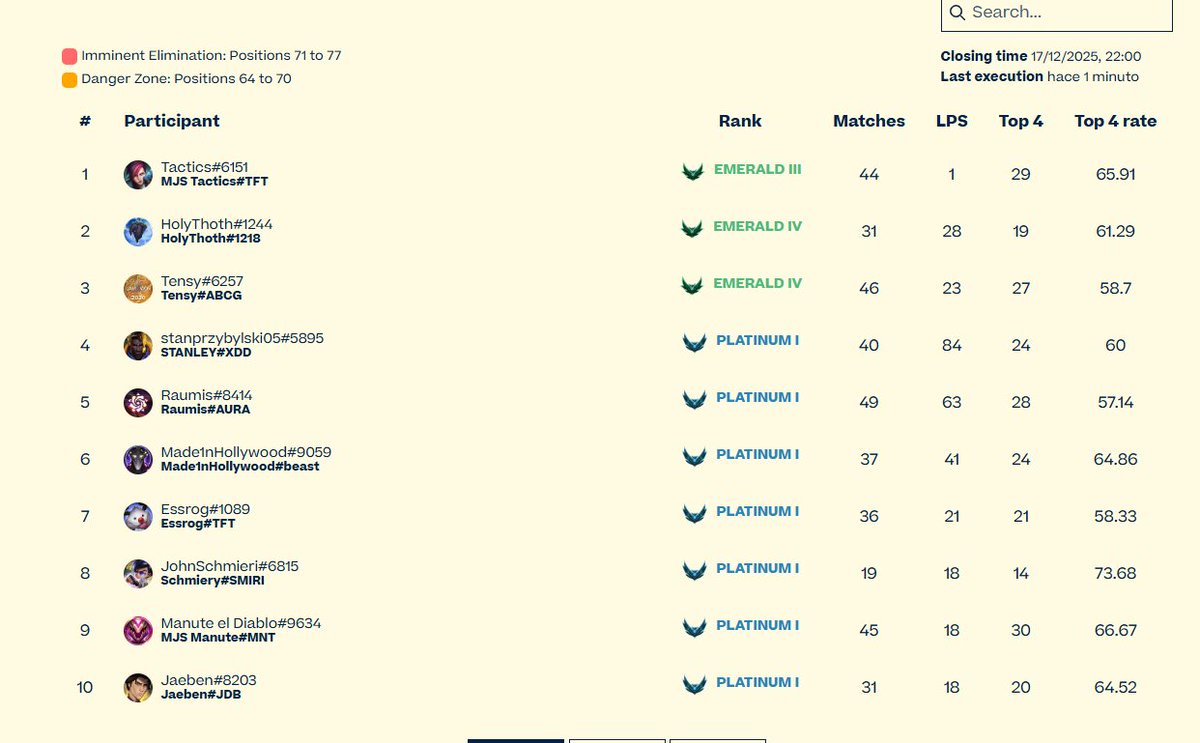Screen dimensions: 1200x743
Task: Click Platinum I emblem in Jaeben row
Action: pos(695,685)
